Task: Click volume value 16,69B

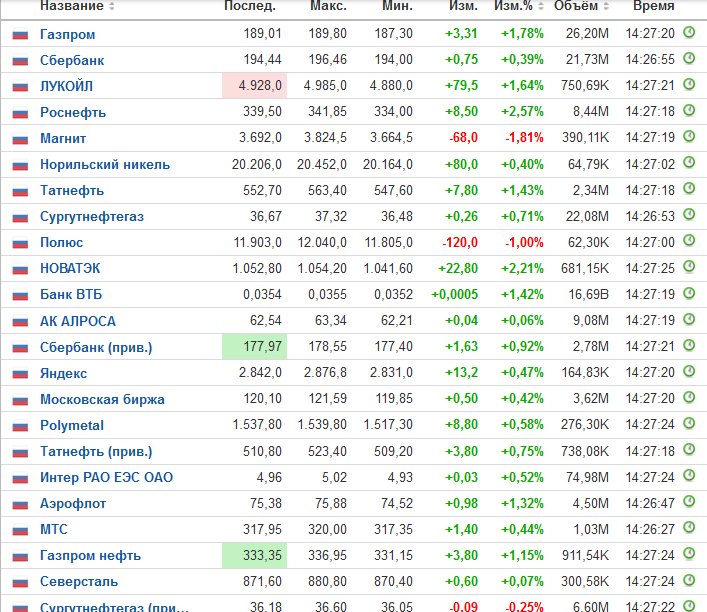Action: point(588,294)
